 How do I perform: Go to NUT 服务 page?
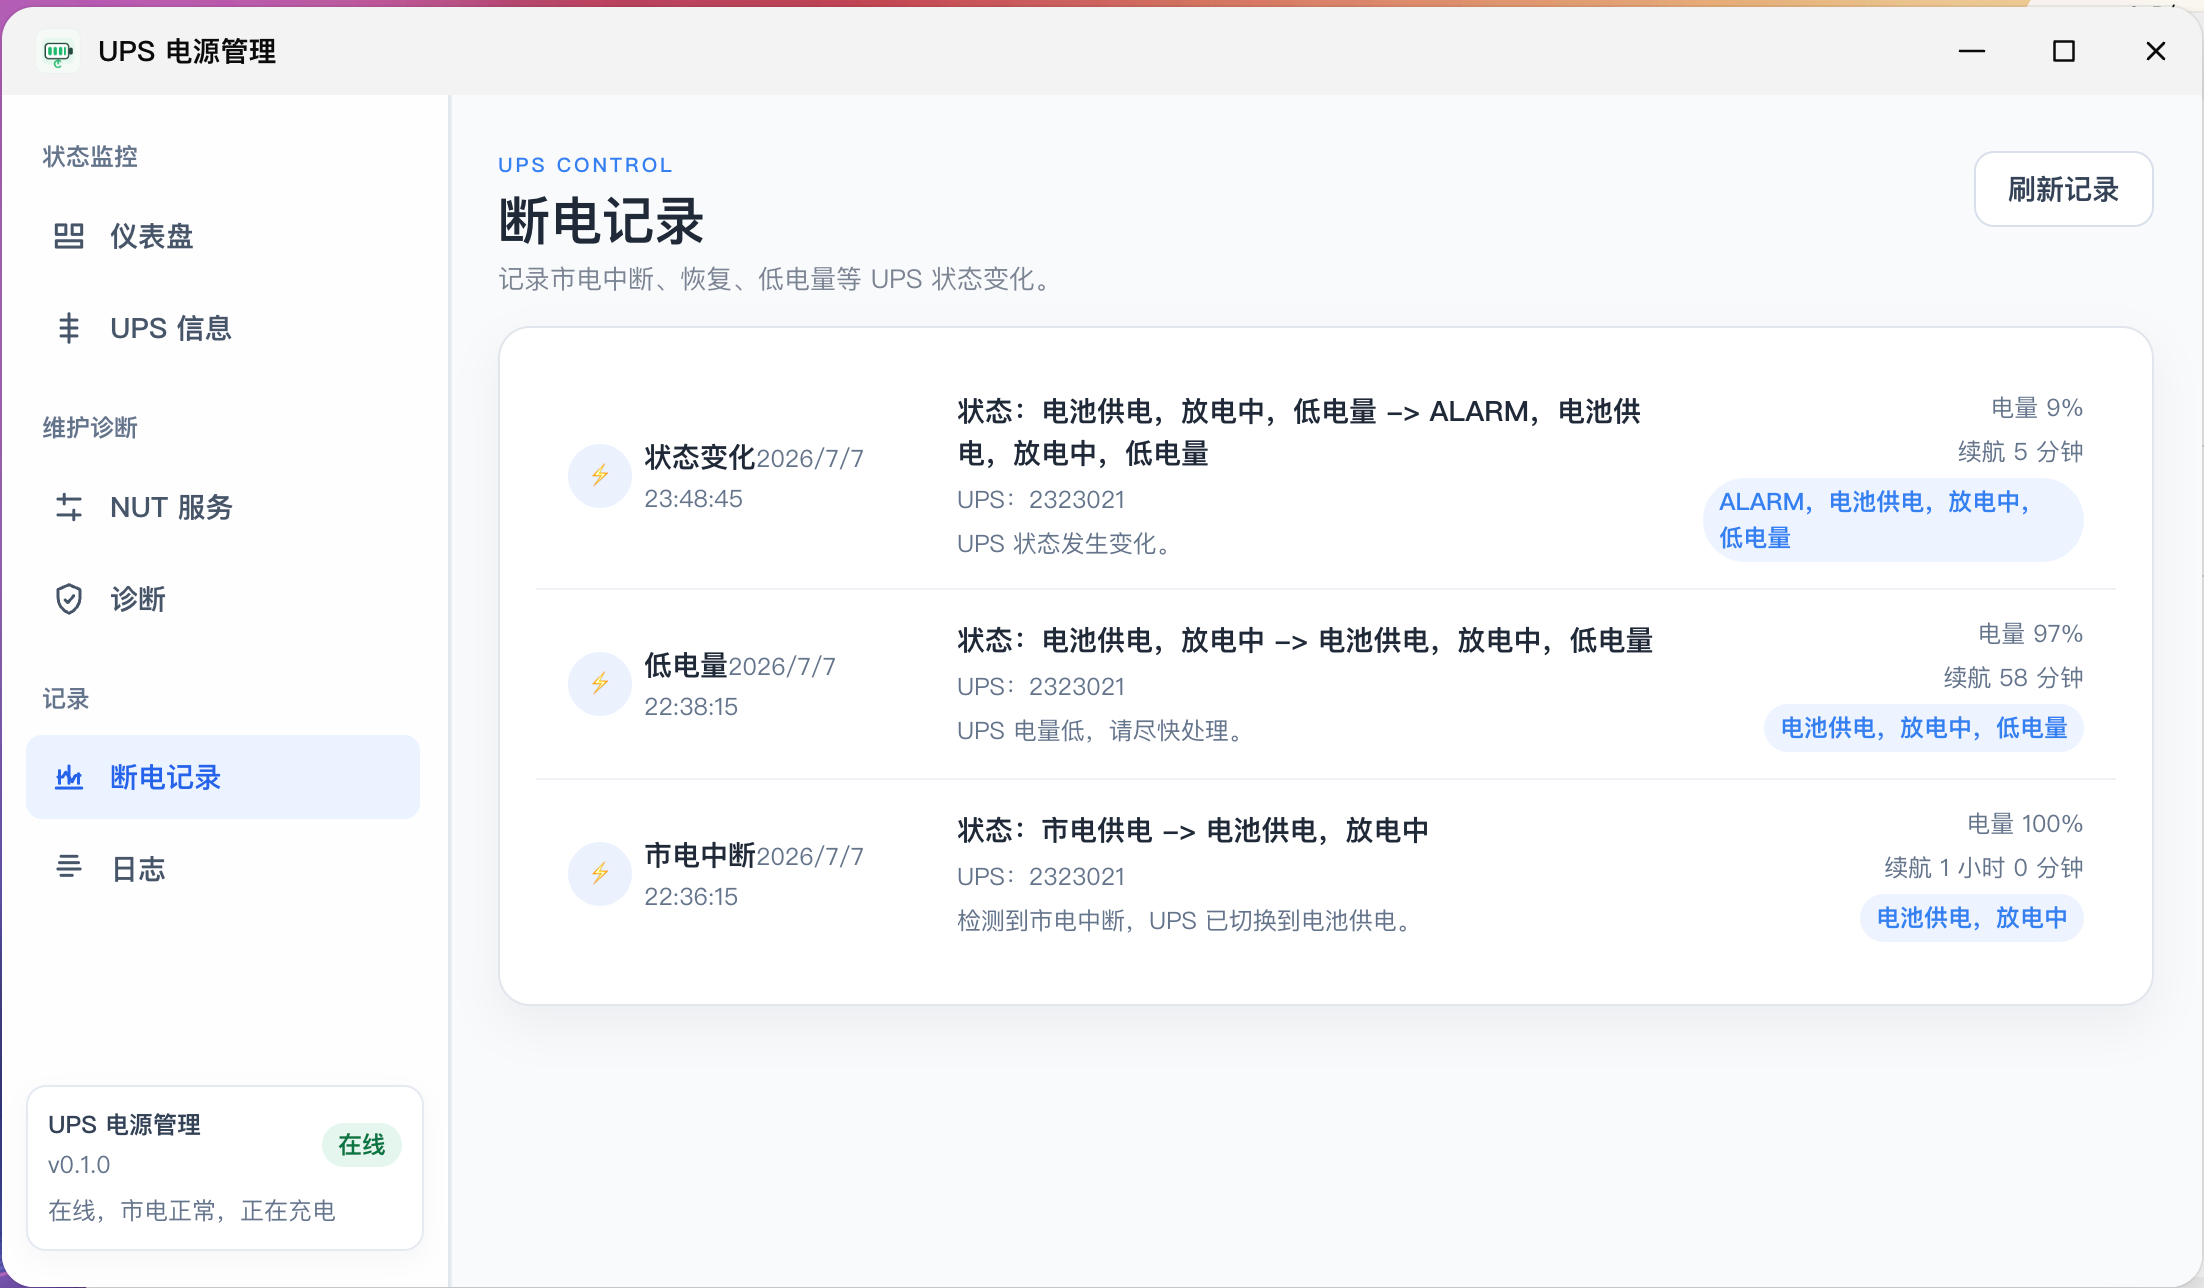tap(223, 507)
